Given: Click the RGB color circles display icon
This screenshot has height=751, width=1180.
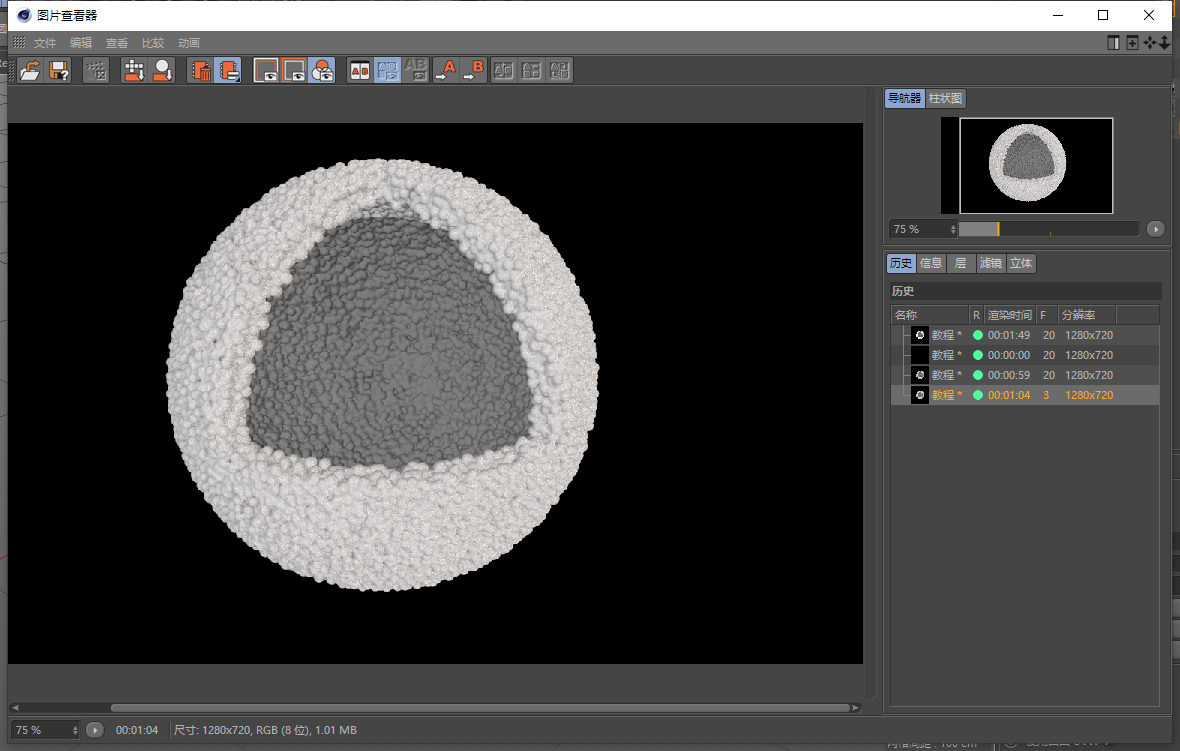Looking at the screenshot, I should (322, 70).
